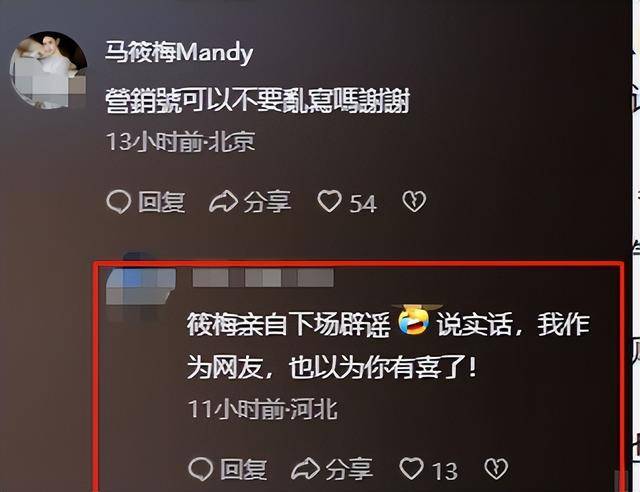640x492 pixels.
Task: Share the highlighted reply using arrow icon
Action: [x=305, y=469]
